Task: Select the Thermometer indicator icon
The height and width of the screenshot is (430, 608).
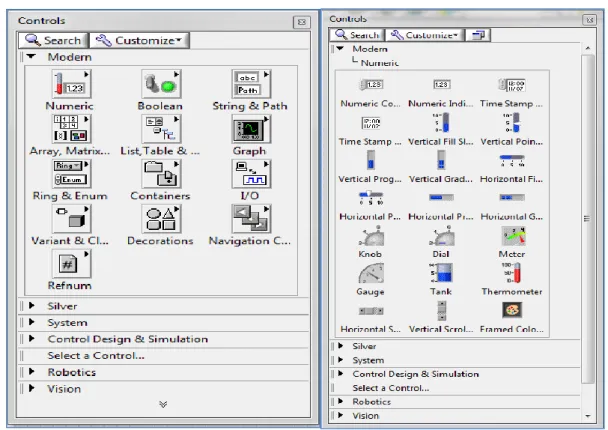Action: coord(512,273)
